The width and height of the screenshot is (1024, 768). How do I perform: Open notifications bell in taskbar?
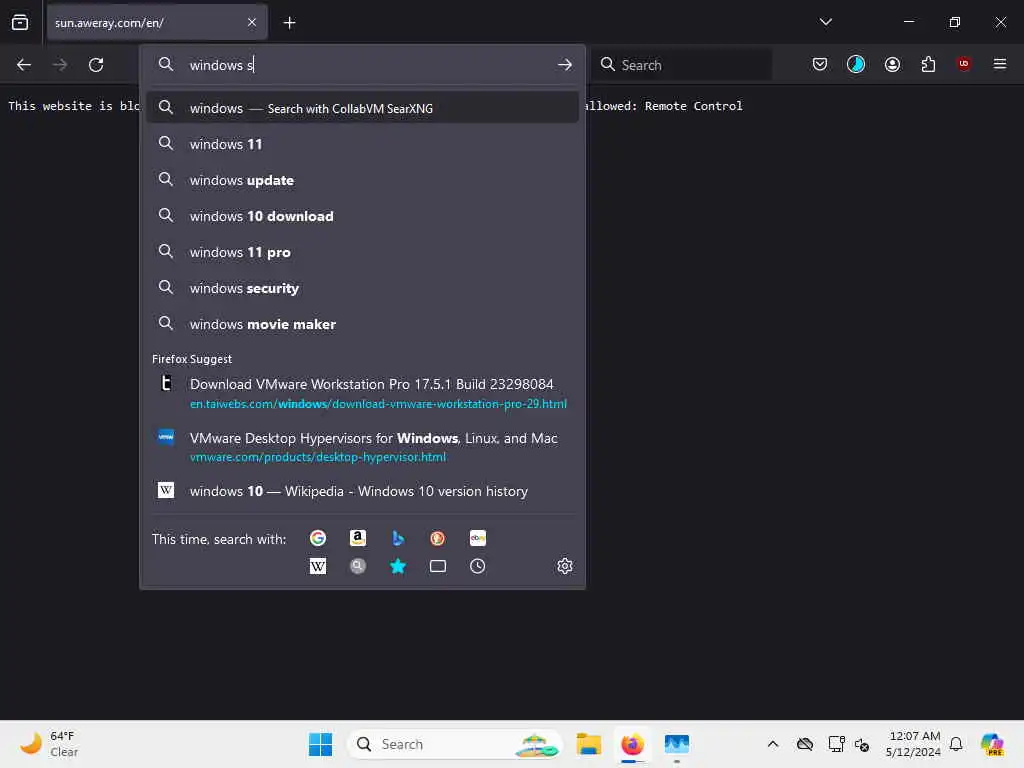click(x=956, y=744)
